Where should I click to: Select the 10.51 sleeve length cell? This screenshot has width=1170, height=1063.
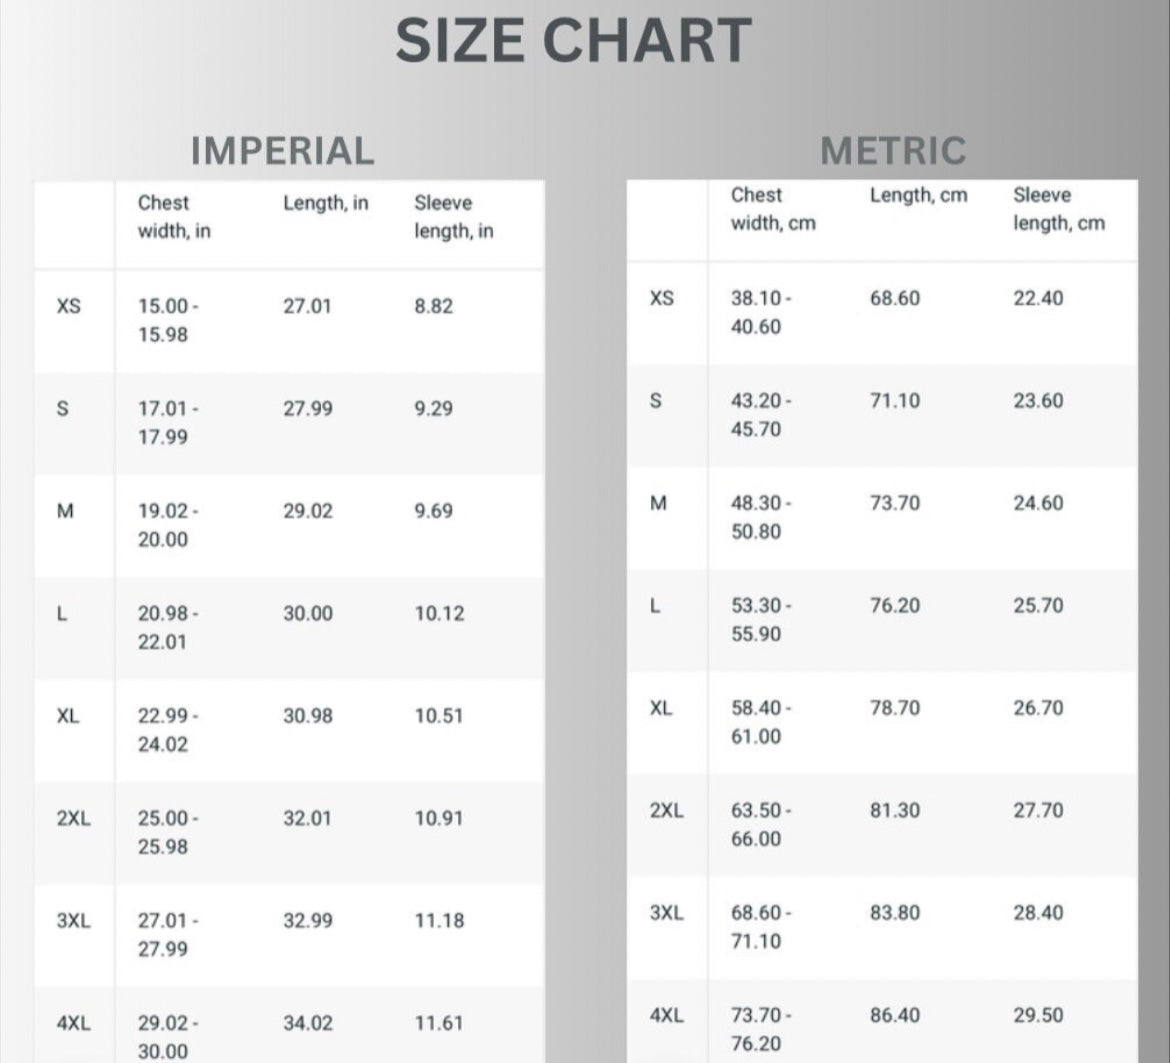tap(439, 716)
